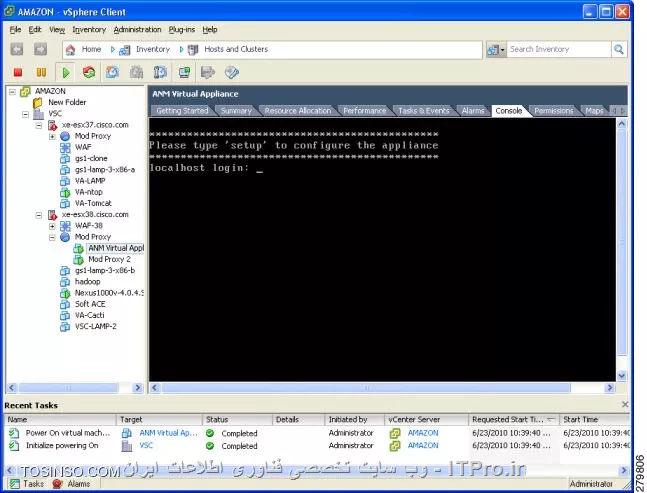This screenshot has width=647, height=493.
Task: Click the search magnifier icon
Action: (x=619, y=50)
